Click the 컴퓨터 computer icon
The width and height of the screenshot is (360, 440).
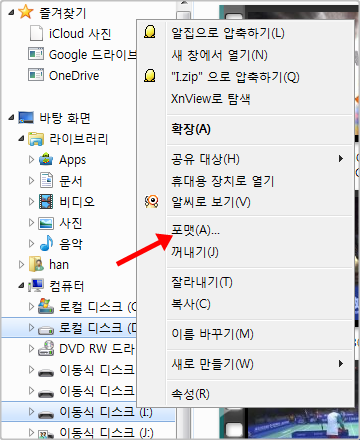tap(36, 285)
